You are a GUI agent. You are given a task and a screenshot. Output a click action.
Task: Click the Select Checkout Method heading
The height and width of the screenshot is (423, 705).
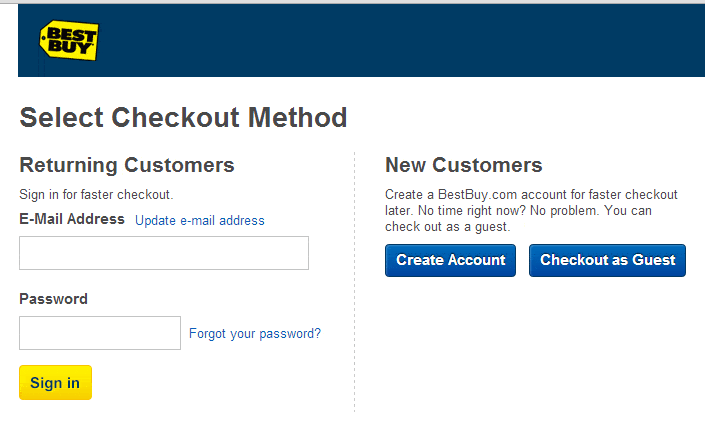click(x=183, y=118)
